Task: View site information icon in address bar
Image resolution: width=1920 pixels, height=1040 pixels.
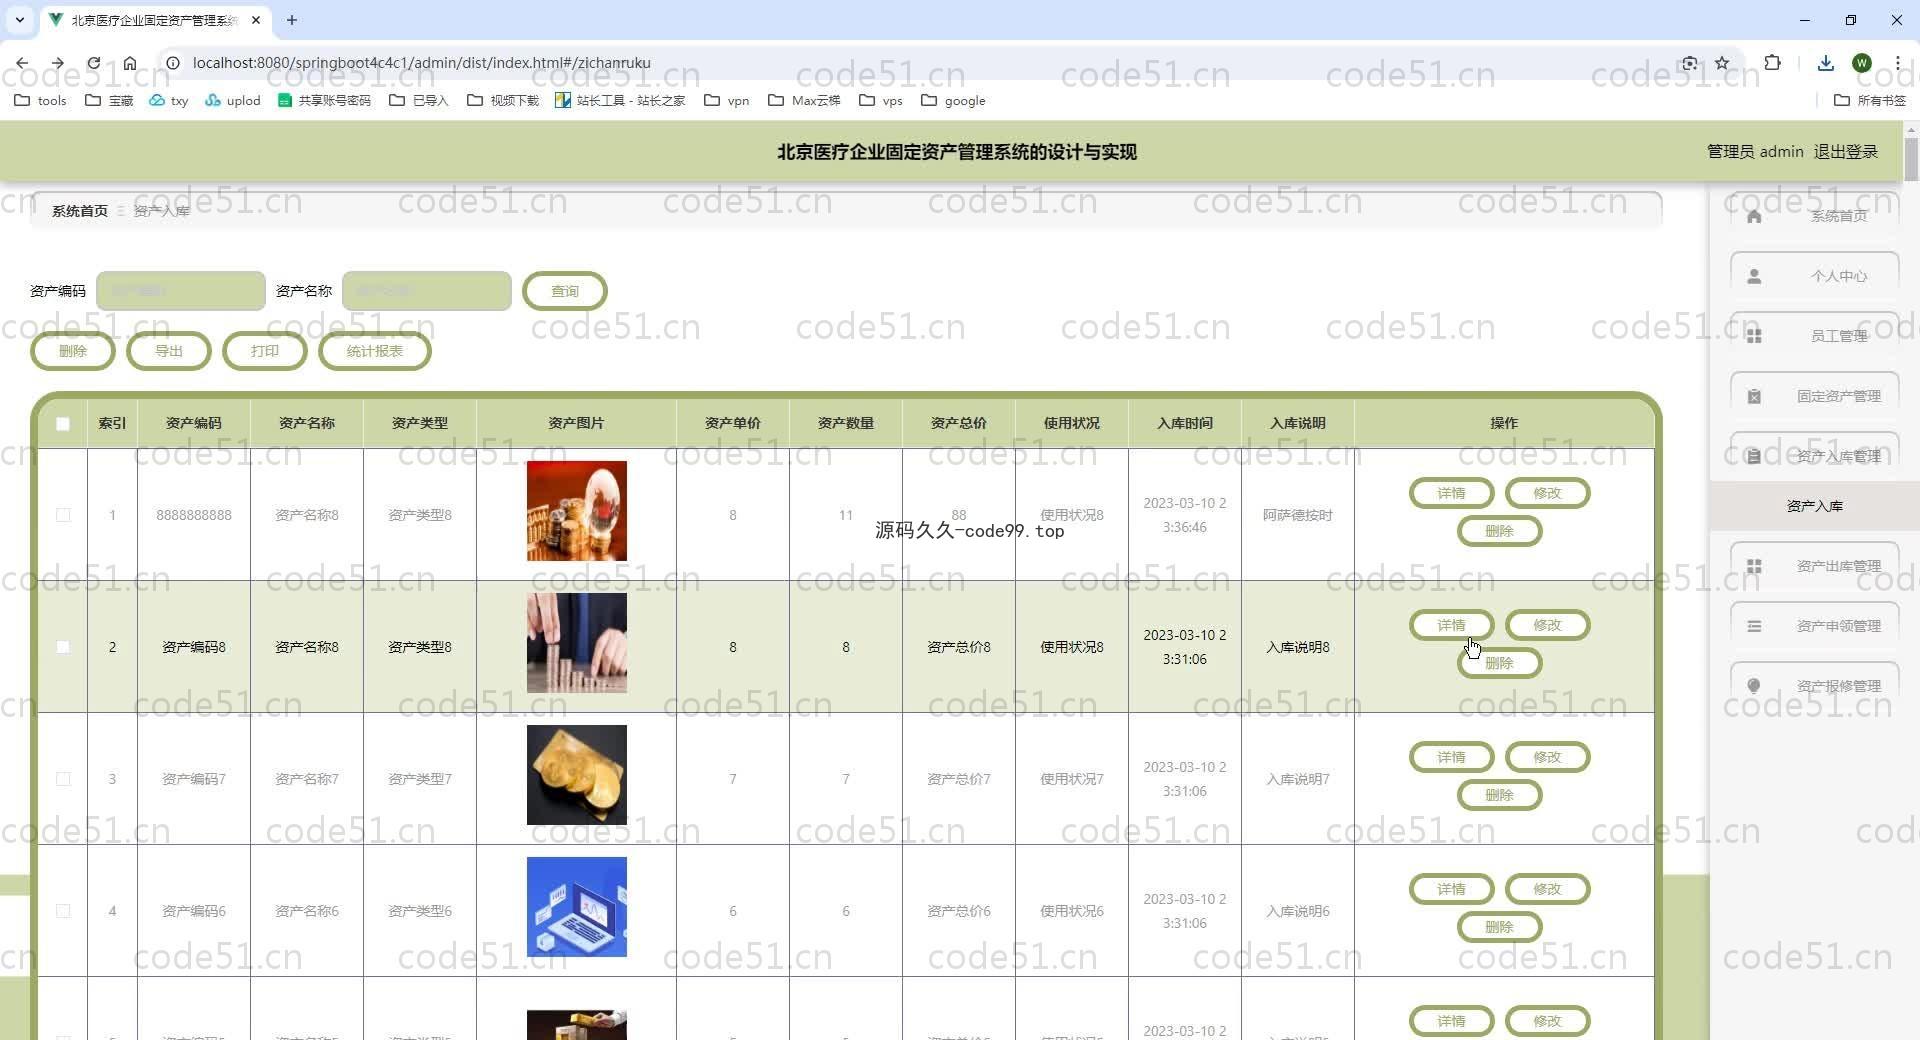Action: click(x=172, y=63)
